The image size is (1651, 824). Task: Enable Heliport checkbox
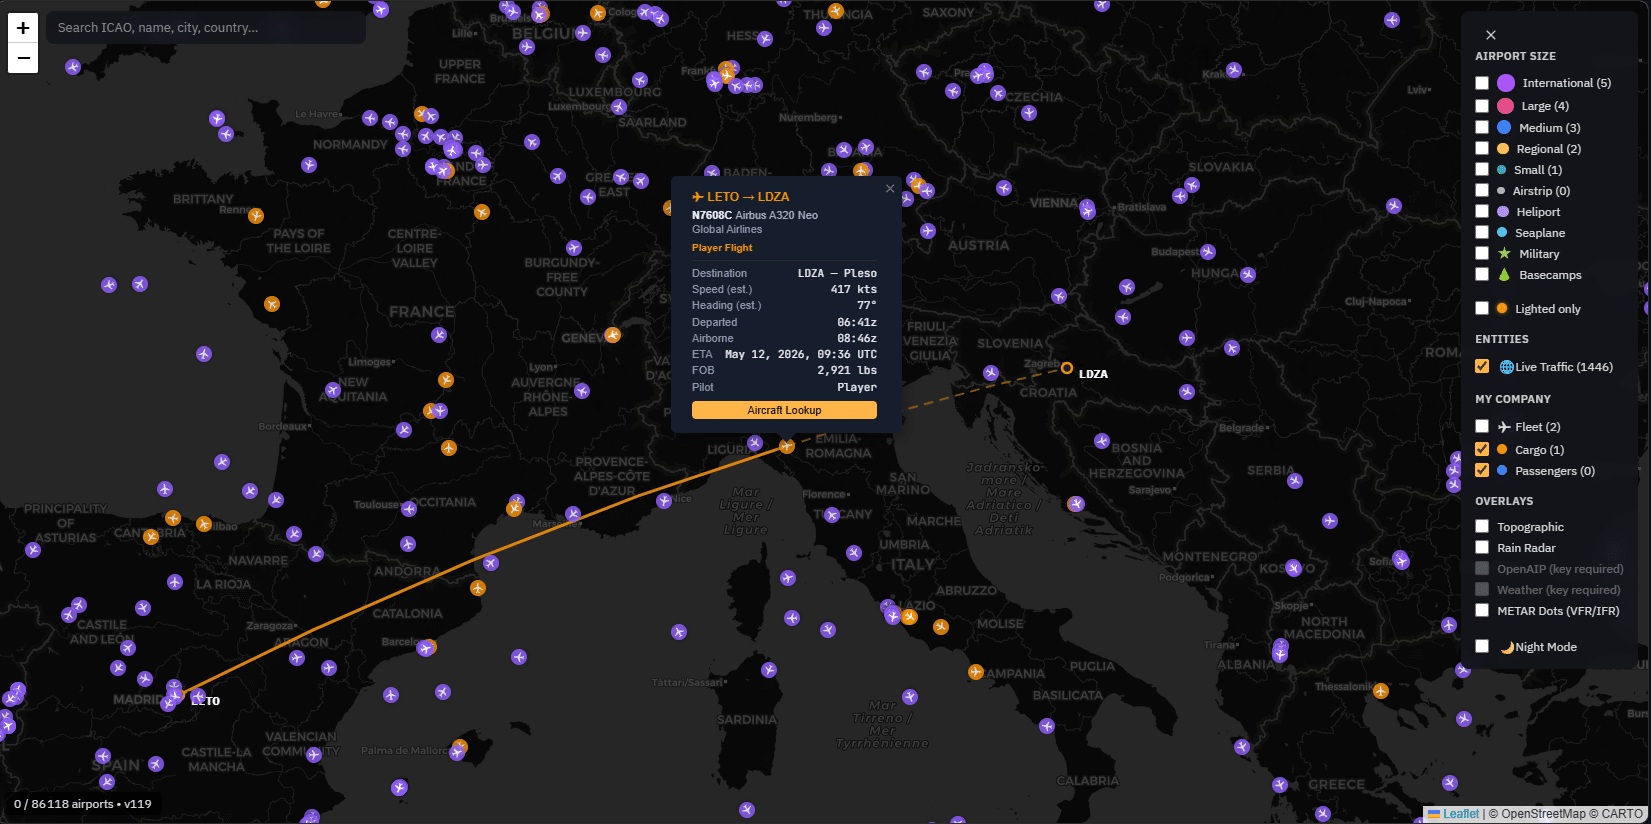click(1482, 212)
